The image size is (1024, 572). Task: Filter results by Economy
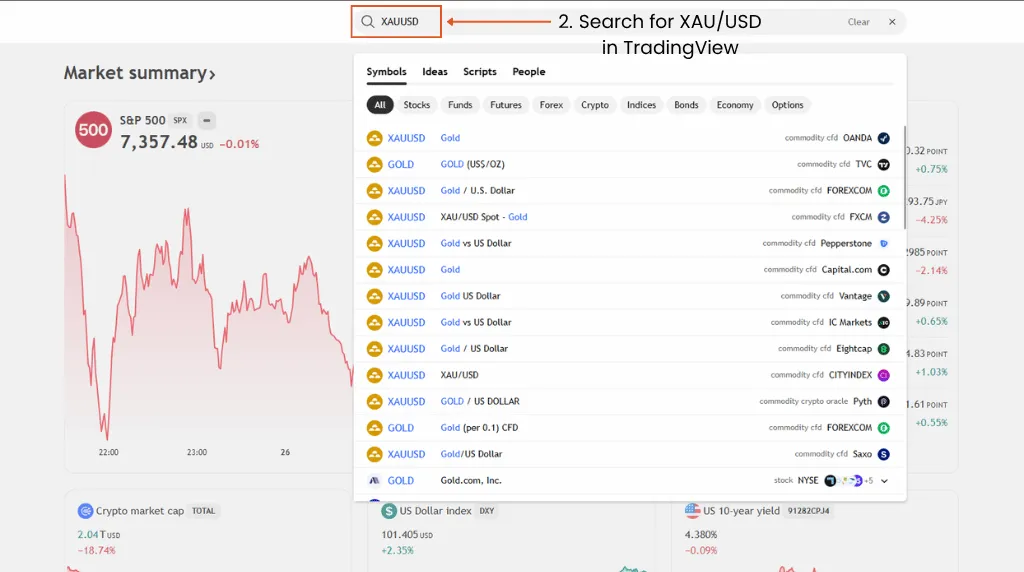735,104
